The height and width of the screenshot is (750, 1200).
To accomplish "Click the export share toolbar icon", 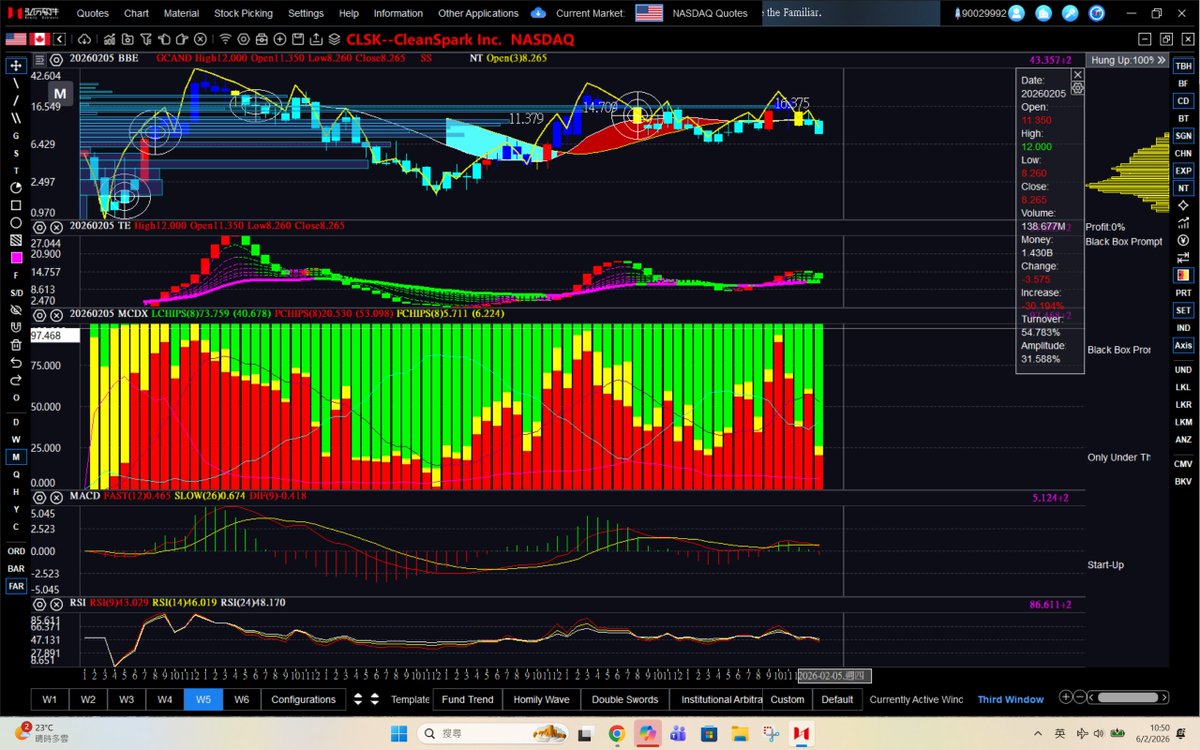I will click(316, 39).
